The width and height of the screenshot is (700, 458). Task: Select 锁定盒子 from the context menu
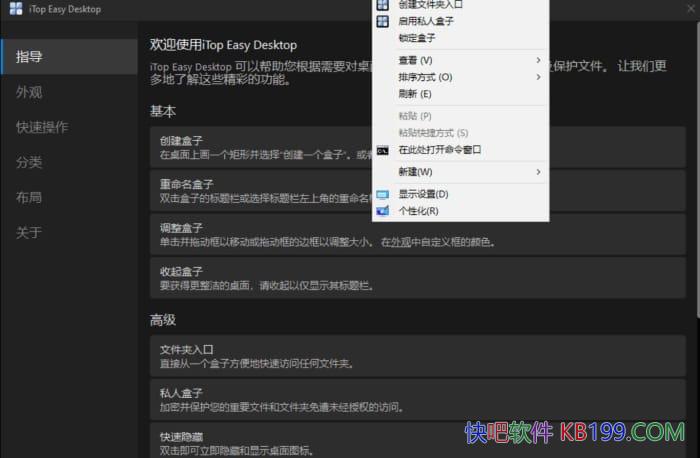tap(417, 38)
